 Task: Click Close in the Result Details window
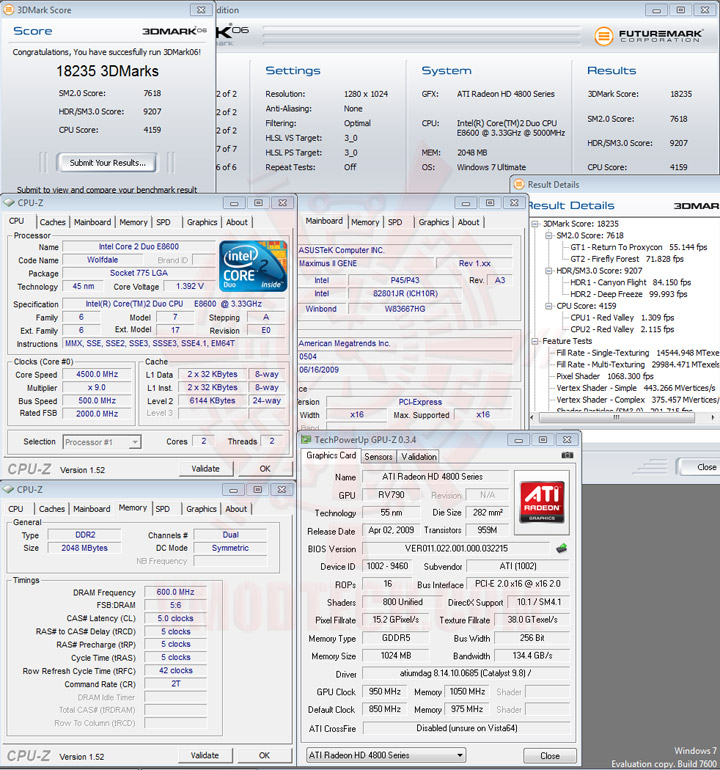pyautogui.click(x=699, y=467)
